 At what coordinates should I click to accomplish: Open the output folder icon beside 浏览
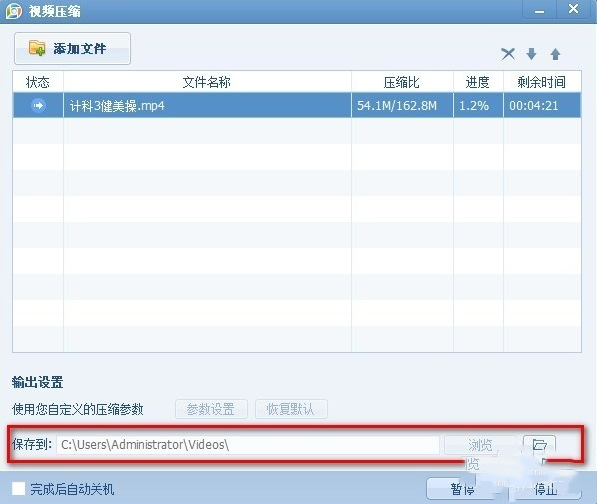(x=540, y=445)
